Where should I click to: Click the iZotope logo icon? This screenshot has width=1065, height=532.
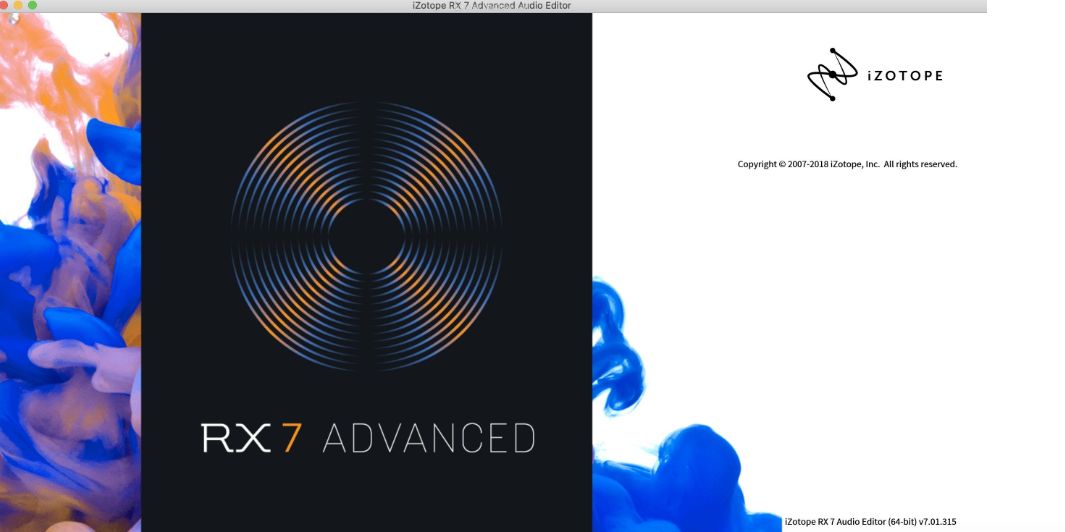point(833,74)
